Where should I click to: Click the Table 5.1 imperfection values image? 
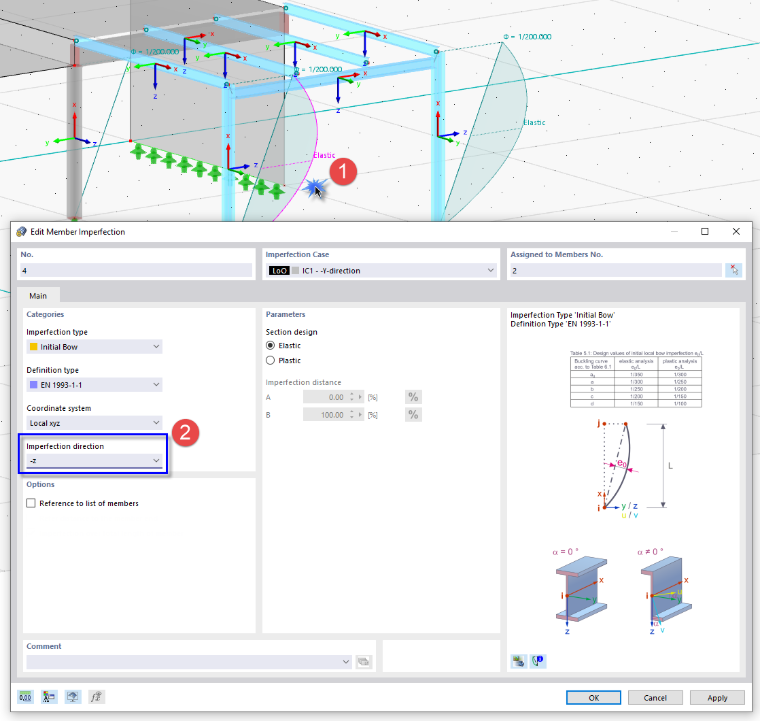click(x=636, y=379)
